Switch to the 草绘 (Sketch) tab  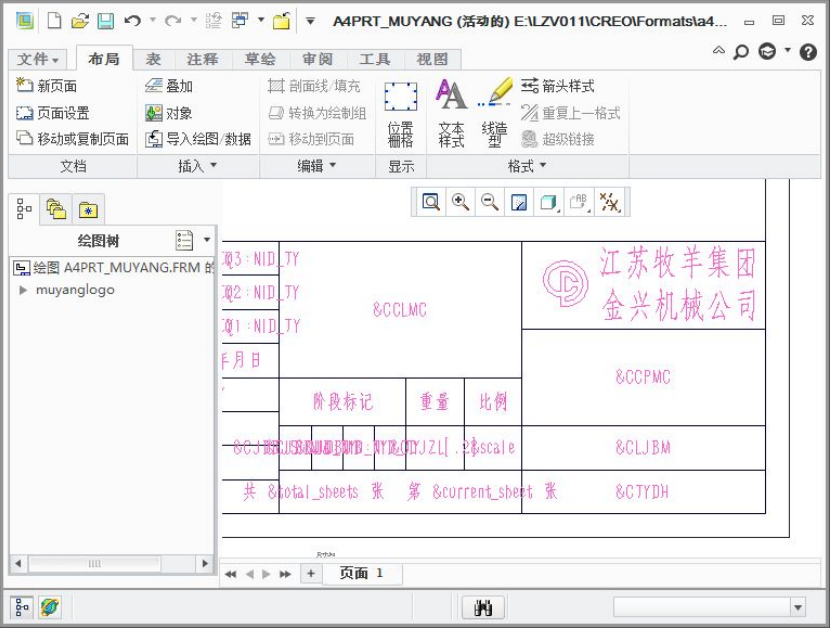coord(260,59)
